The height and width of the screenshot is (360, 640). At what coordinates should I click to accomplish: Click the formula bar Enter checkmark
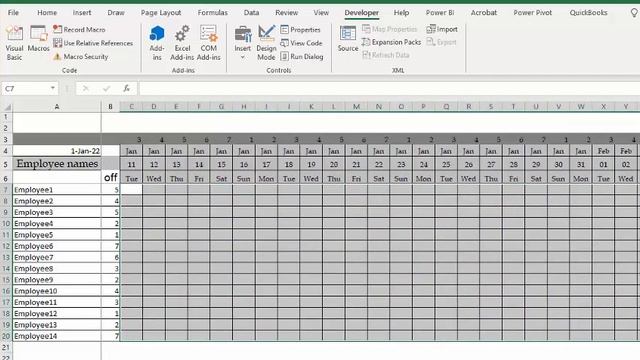click(x=107, y=88)
